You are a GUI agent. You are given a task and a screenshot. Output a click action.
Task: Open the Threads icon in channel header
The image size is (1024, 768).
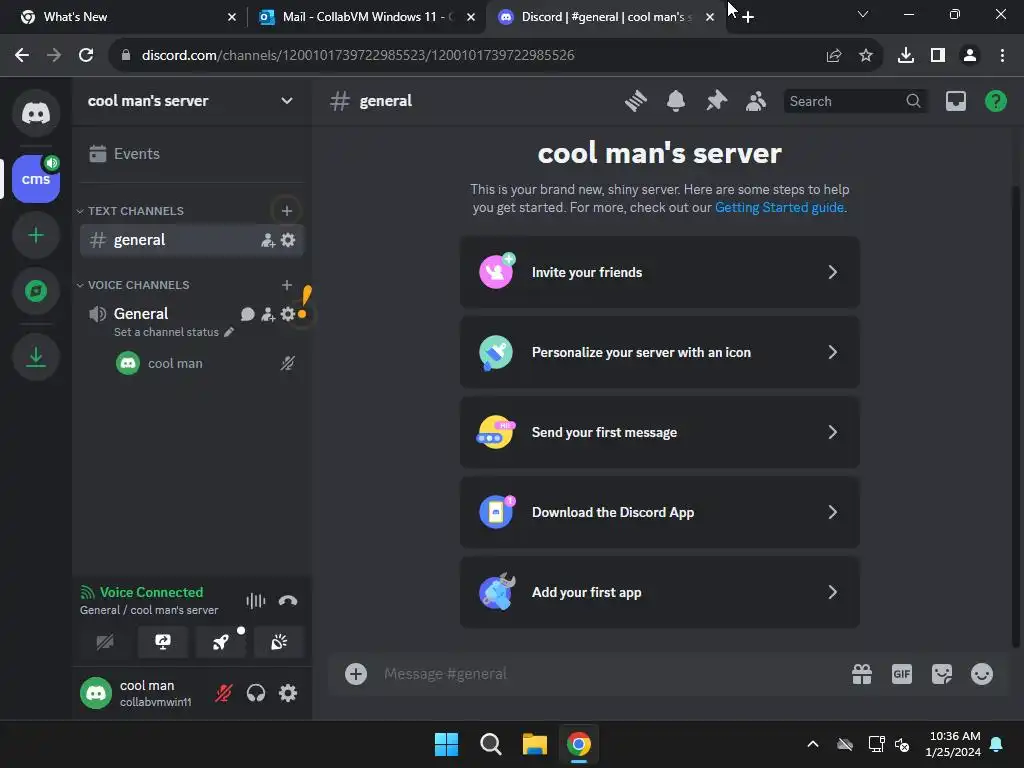pos(635,101)
